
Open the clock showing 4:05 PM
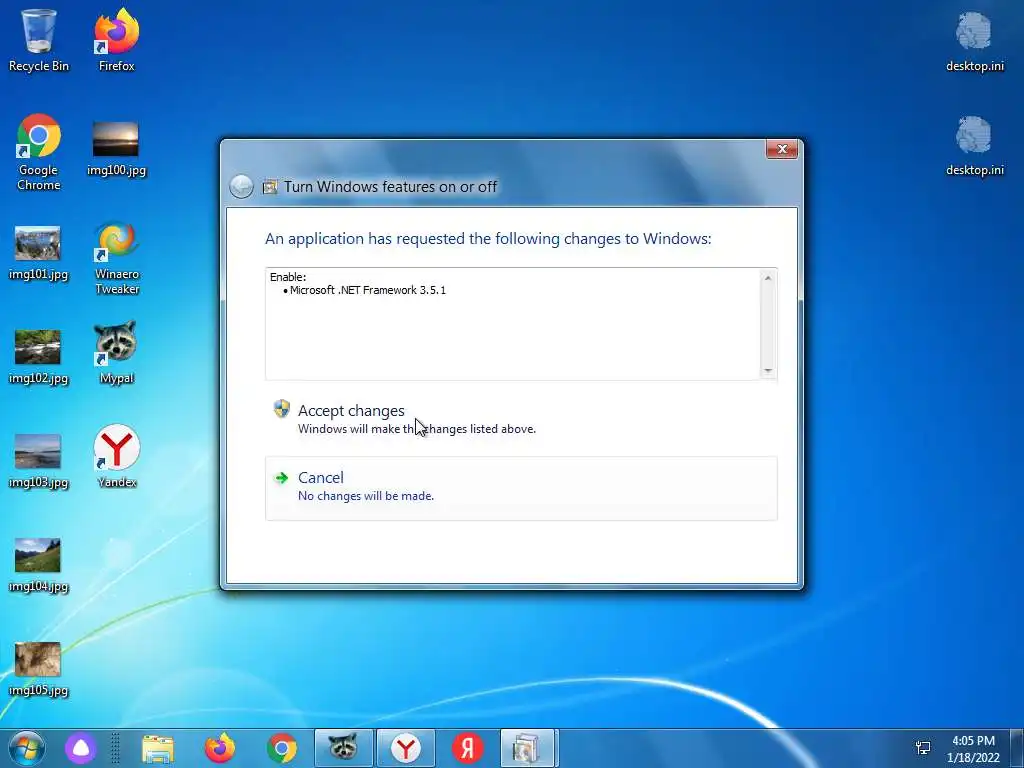(973, 749)
